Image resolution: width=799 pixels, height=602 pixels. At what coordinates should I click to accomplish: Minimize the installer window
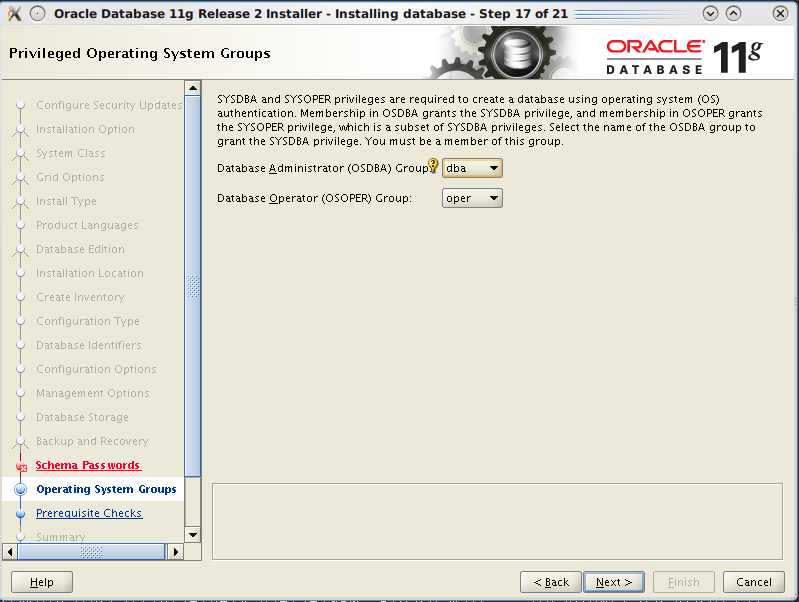(710, 14)
